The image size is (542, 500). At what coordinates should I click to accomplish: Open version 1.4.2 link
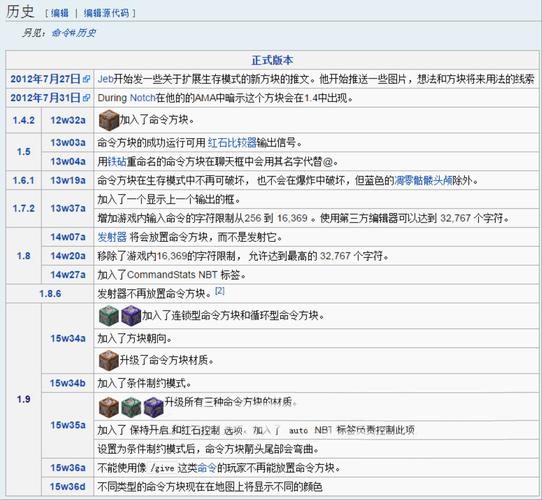pyautogui.click(x=24, y=120)
